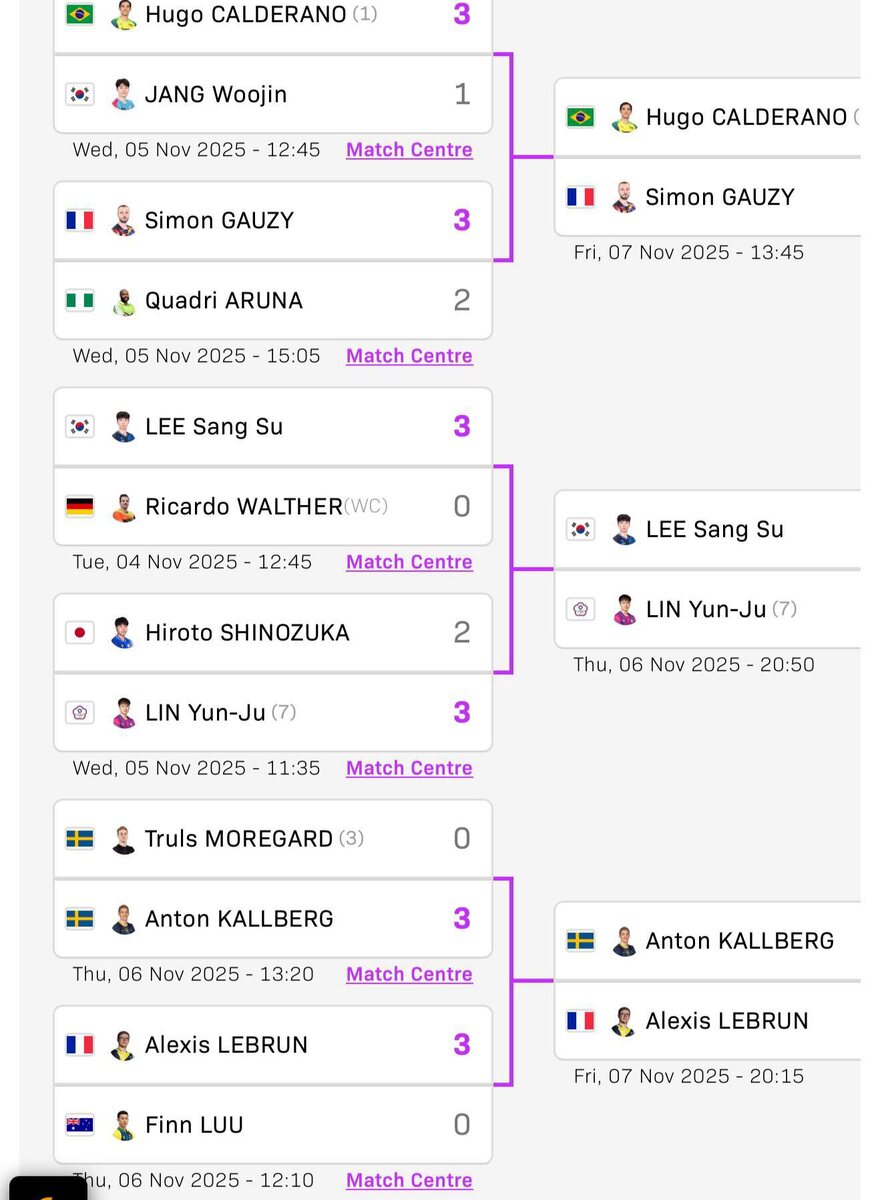Click the Nigeria flag next to Quadri ARUNA
The height and width of the screenshot is (1200, 880).
(80, 300)
